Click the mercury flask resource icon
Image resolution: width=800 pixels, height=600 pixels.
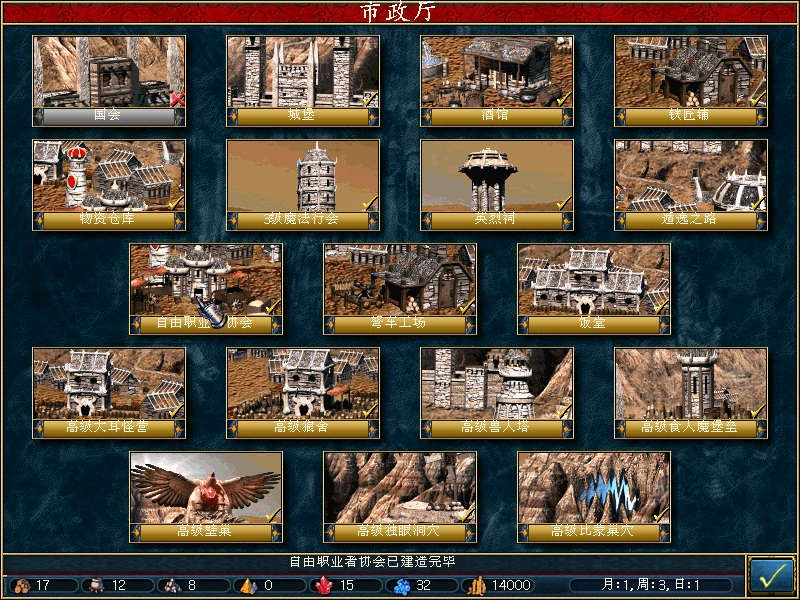pyautogui.click(x=96, y=585)
